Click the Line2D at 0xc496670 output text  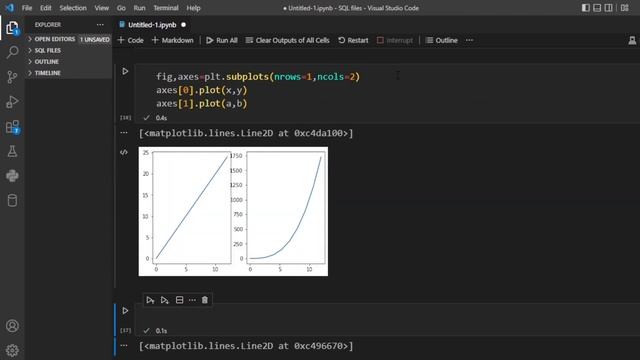(246, 346)
